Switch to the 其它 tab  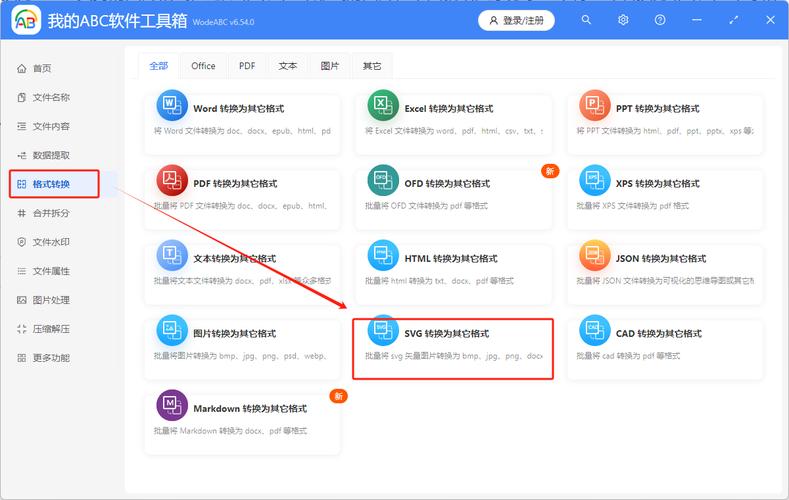pyautogui.click(x=372, y=66)
